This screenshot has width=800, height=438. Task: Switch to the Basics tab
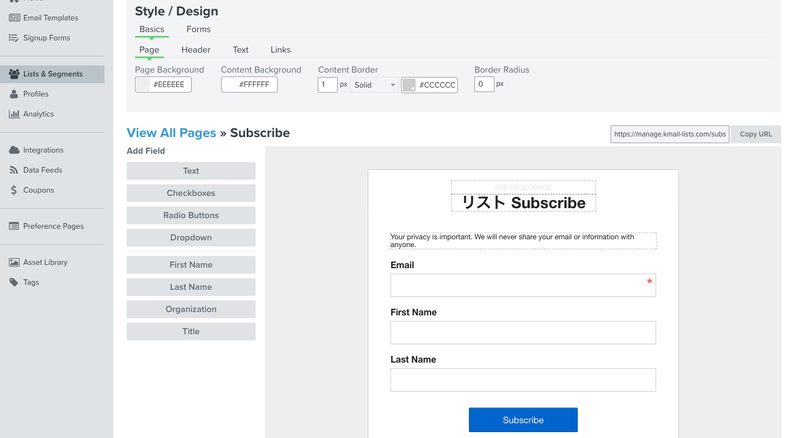pyautogui.click(x=152, y=29)
